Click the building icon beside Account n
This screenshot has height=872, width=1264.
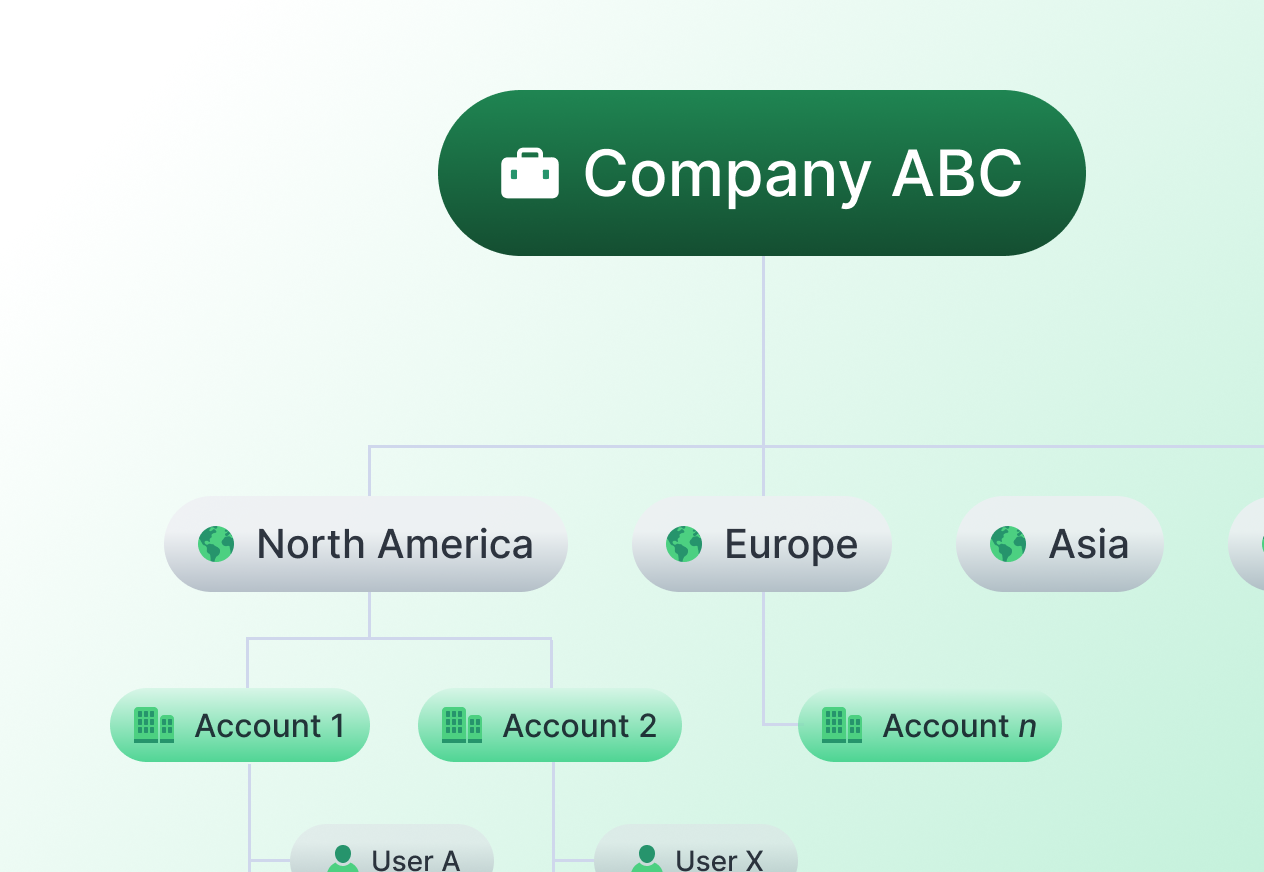pyautogui.click(x=842, y=725)
